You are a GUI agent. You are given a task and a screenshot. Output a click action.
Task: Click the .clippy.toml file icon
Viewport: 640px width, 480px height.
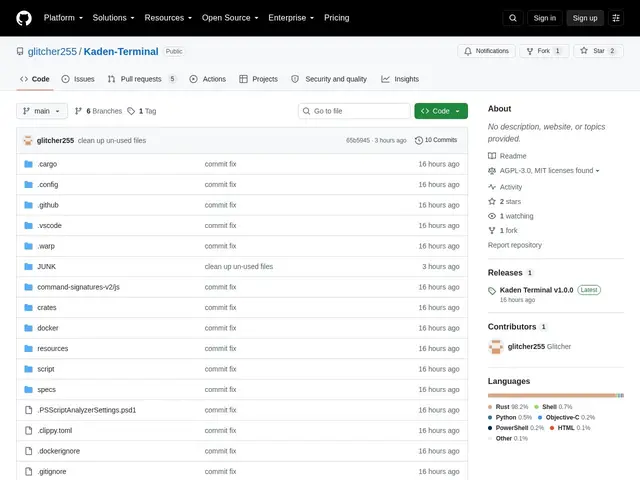[28, 431]
